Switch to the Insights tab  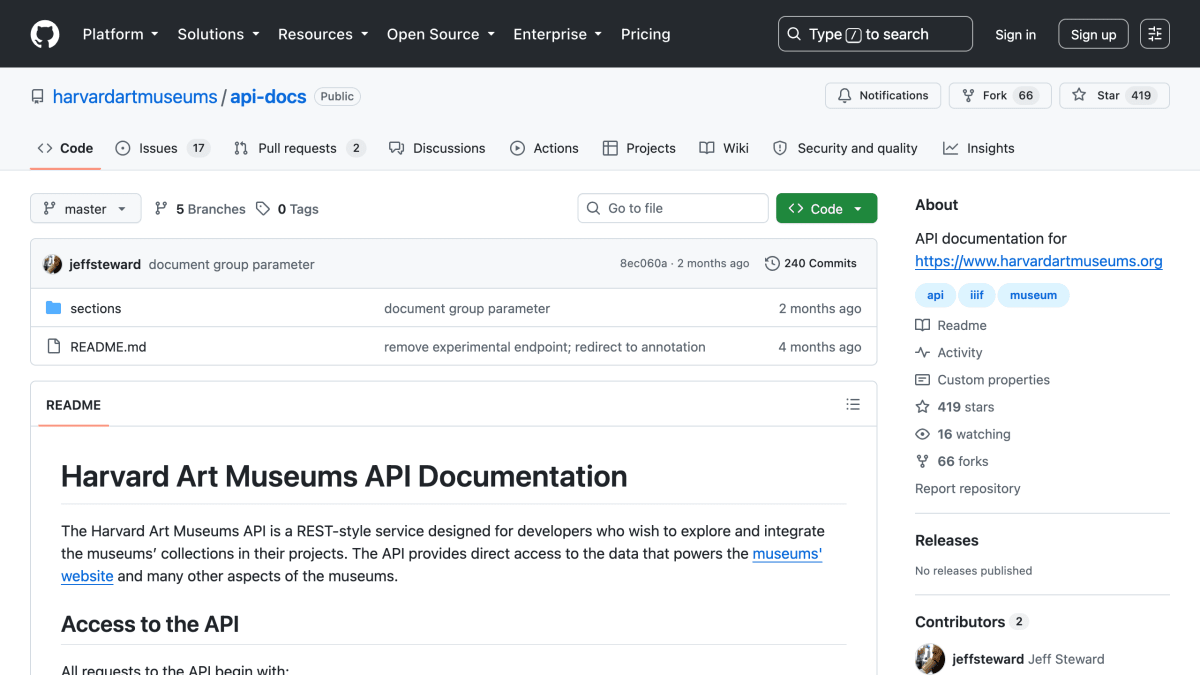[978, 148]
